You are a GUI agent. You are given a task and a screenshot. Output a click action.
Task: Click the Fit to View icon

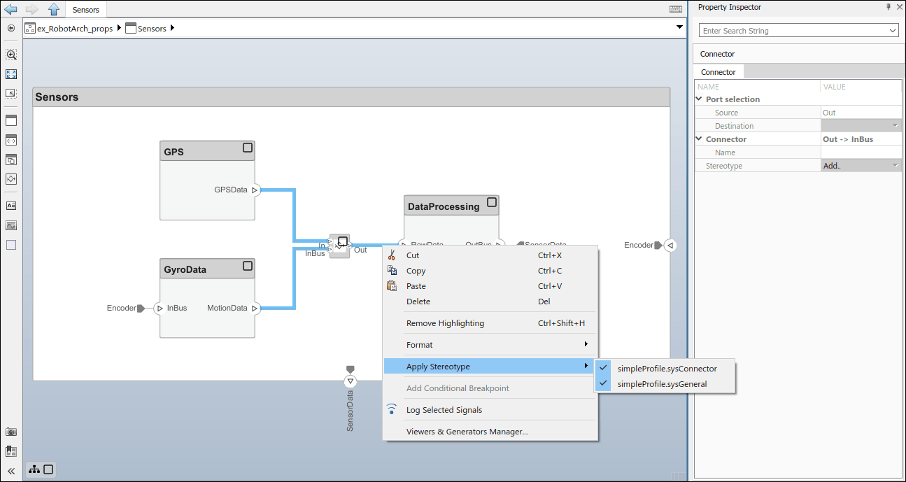pos(11,75)
